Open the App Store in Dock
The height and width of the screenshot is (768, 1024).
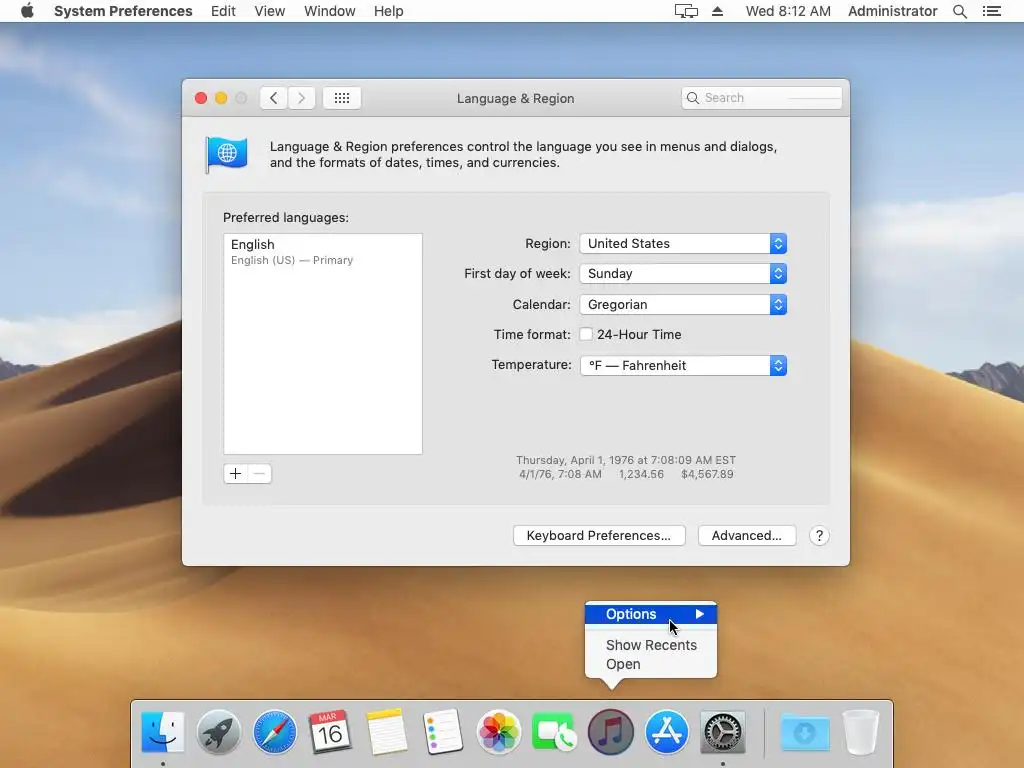[667, 732]
